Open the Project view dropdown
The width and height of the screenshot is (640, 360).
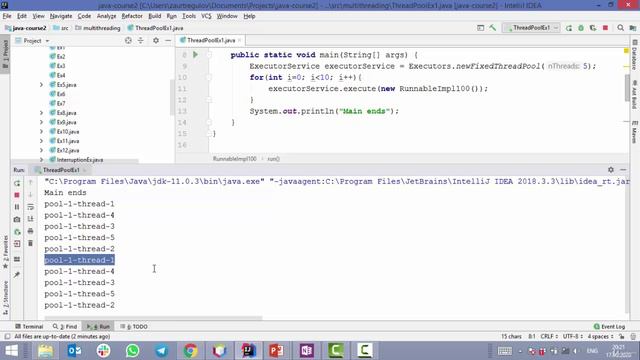point(32,41)
